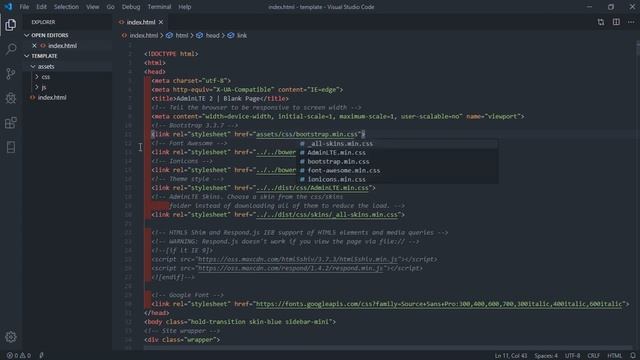Image resolution: width=640 pixels, height=360 pixels.
Task: Choose _all-skins.min.css suggestion
Action: (398, 144)
